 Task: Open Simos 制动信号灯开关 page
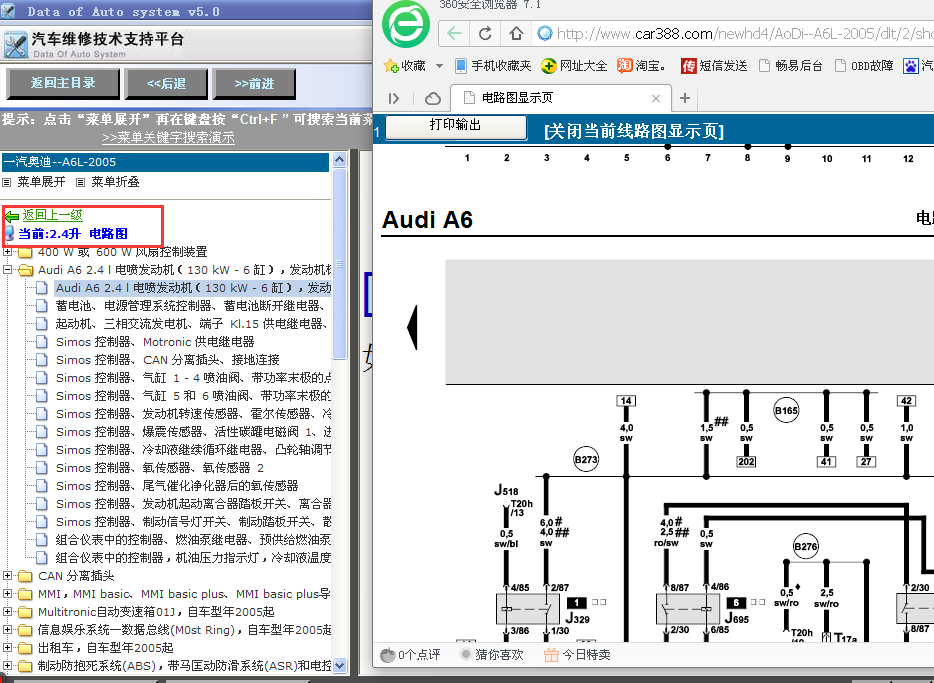(x=193, y=522)
